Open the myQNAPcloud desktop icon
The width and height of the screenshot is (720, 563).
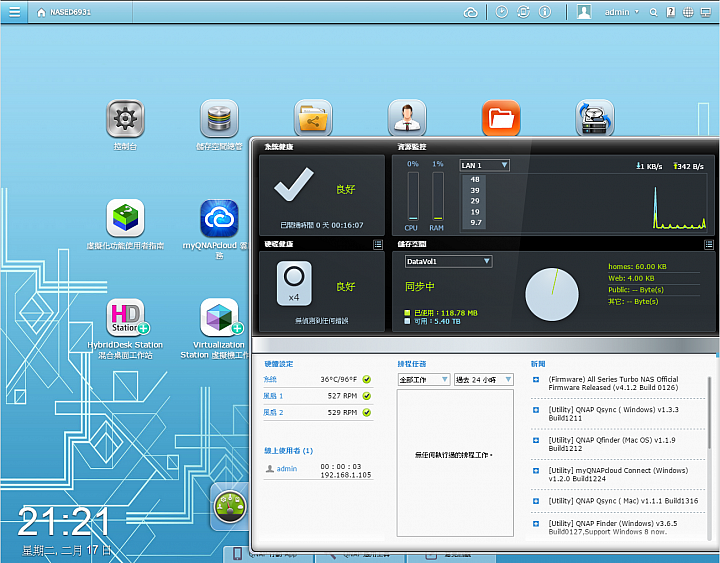tap(219, 218)
